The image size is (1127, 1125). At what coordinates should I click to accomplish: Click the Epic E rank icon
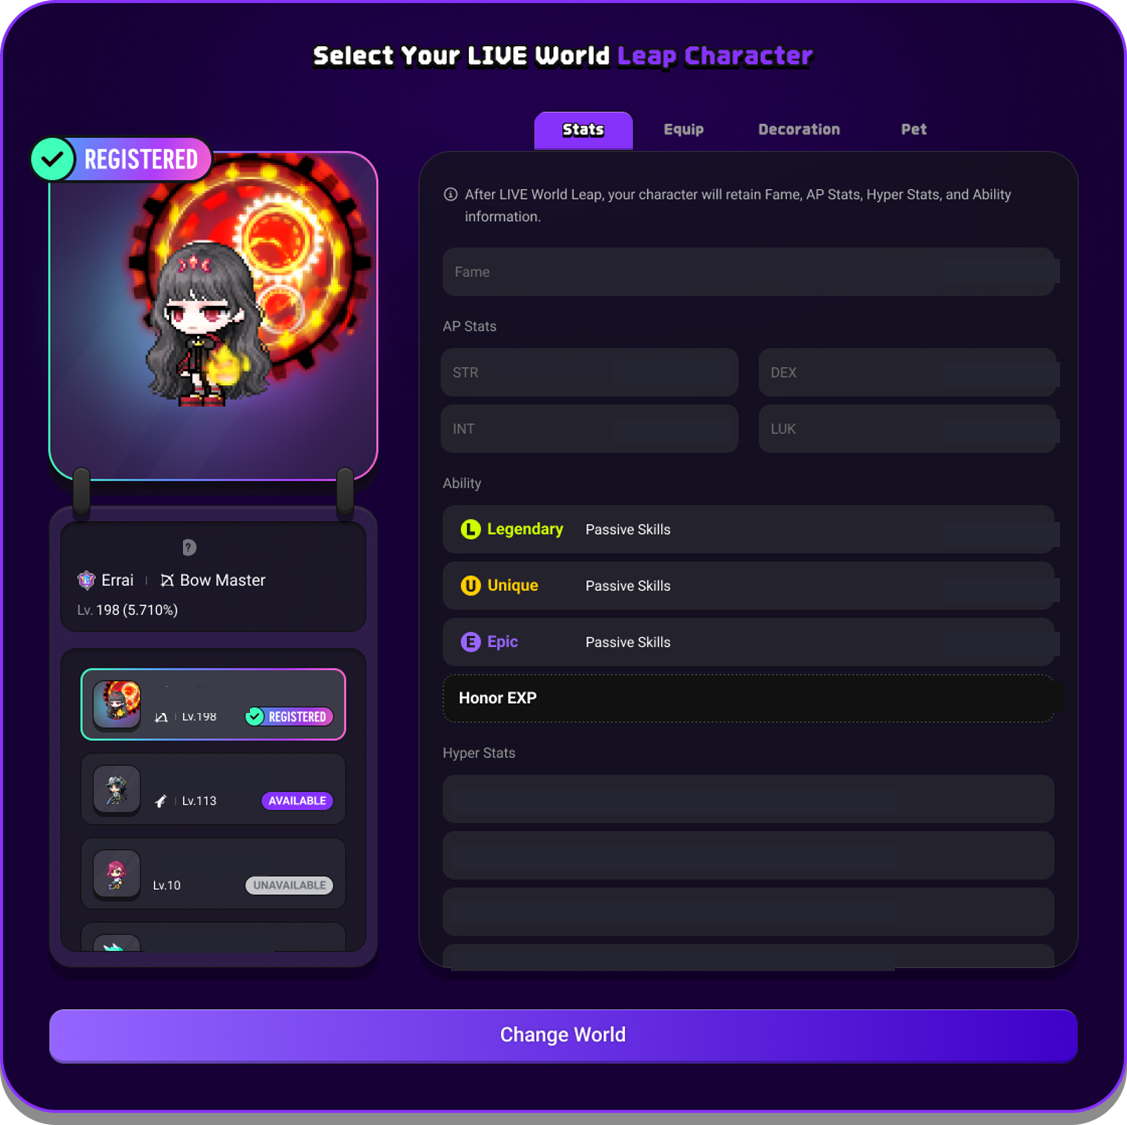click(470, 642)
